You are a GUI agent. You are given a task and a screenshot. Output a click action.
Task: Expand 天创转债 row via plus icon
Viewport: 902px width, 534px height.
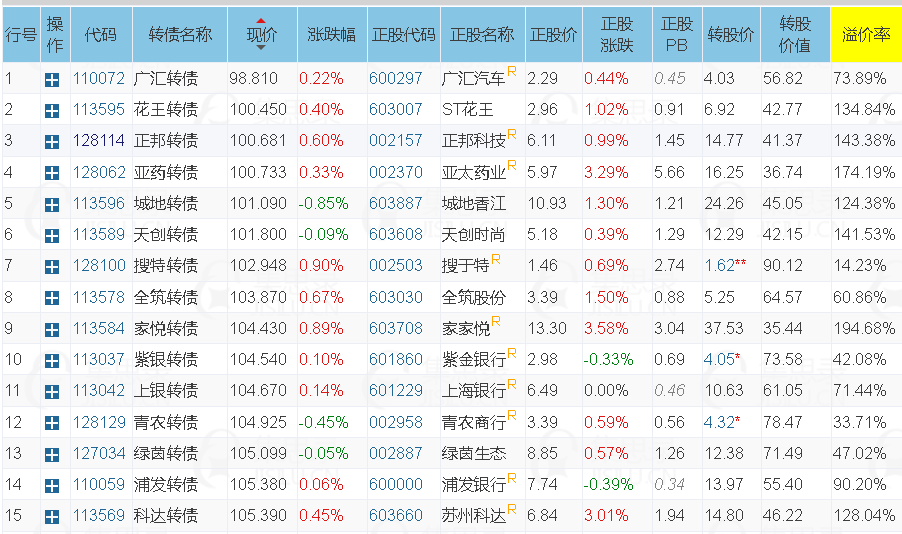(x=52, y=236)
